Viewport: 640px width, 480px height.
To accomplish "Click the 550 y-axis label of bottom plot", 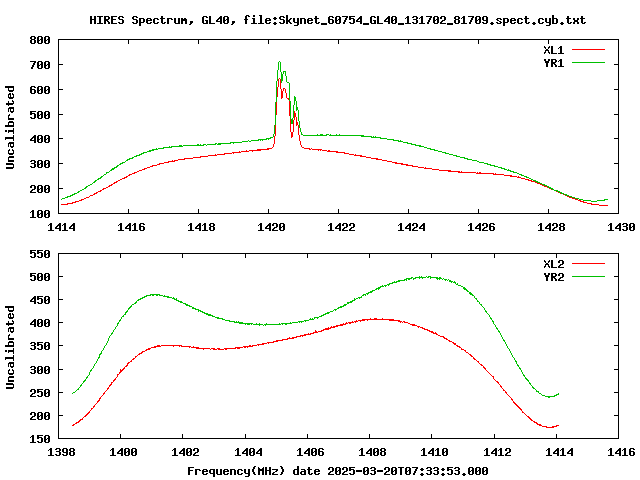I will coord(40,254).
